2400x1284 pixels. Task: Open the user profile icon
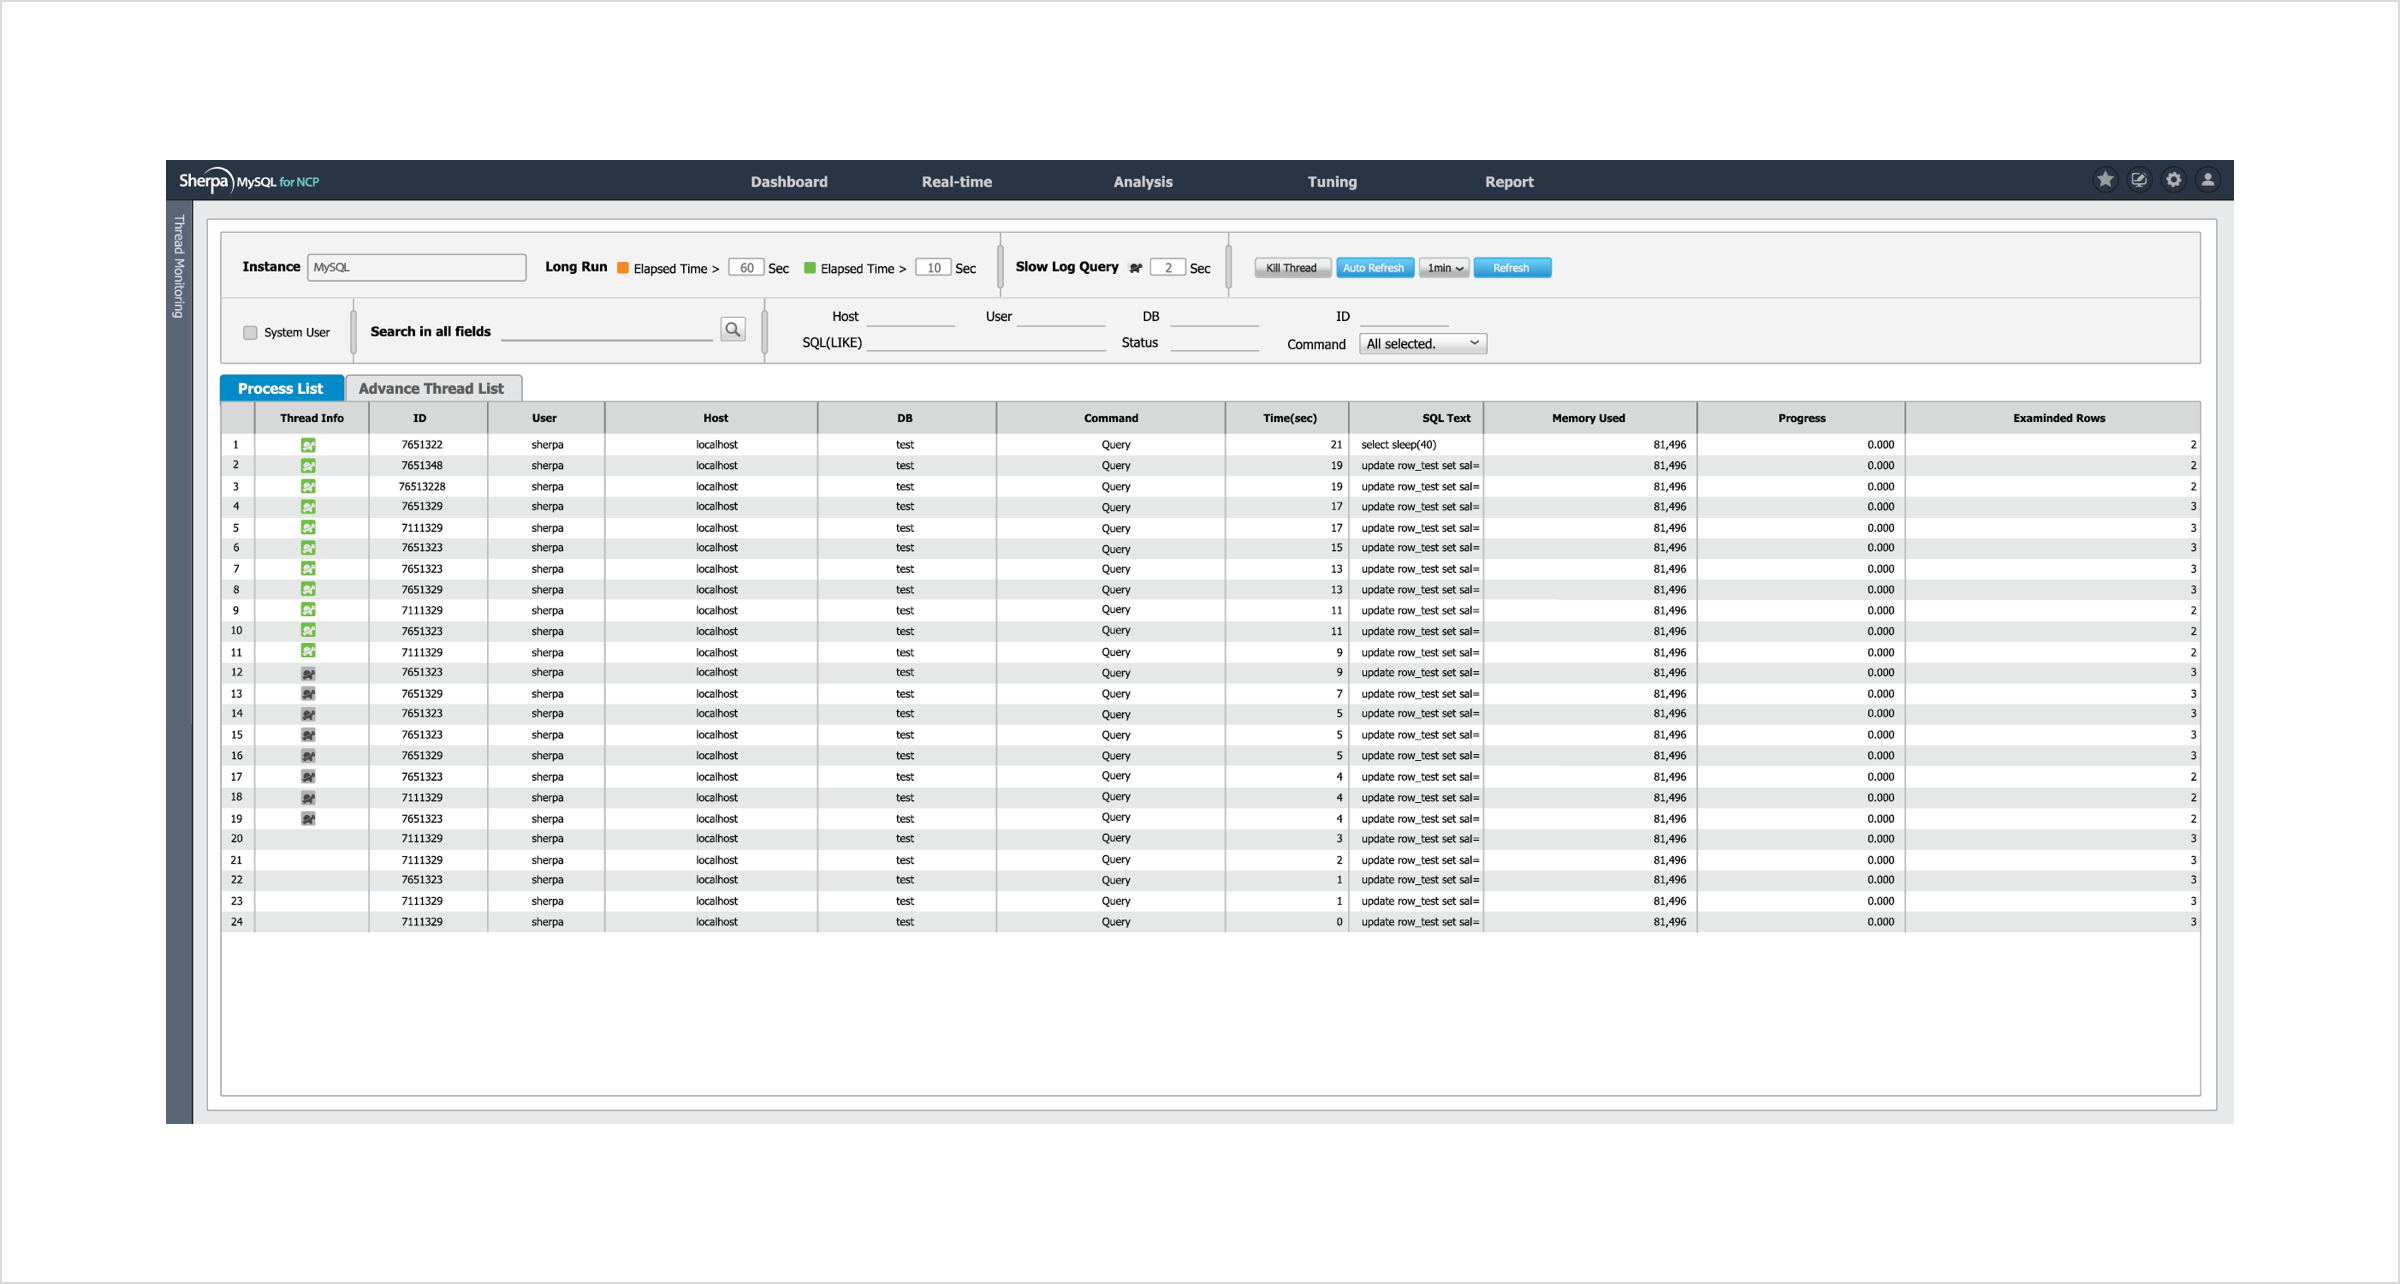[x=2208, y=180]
